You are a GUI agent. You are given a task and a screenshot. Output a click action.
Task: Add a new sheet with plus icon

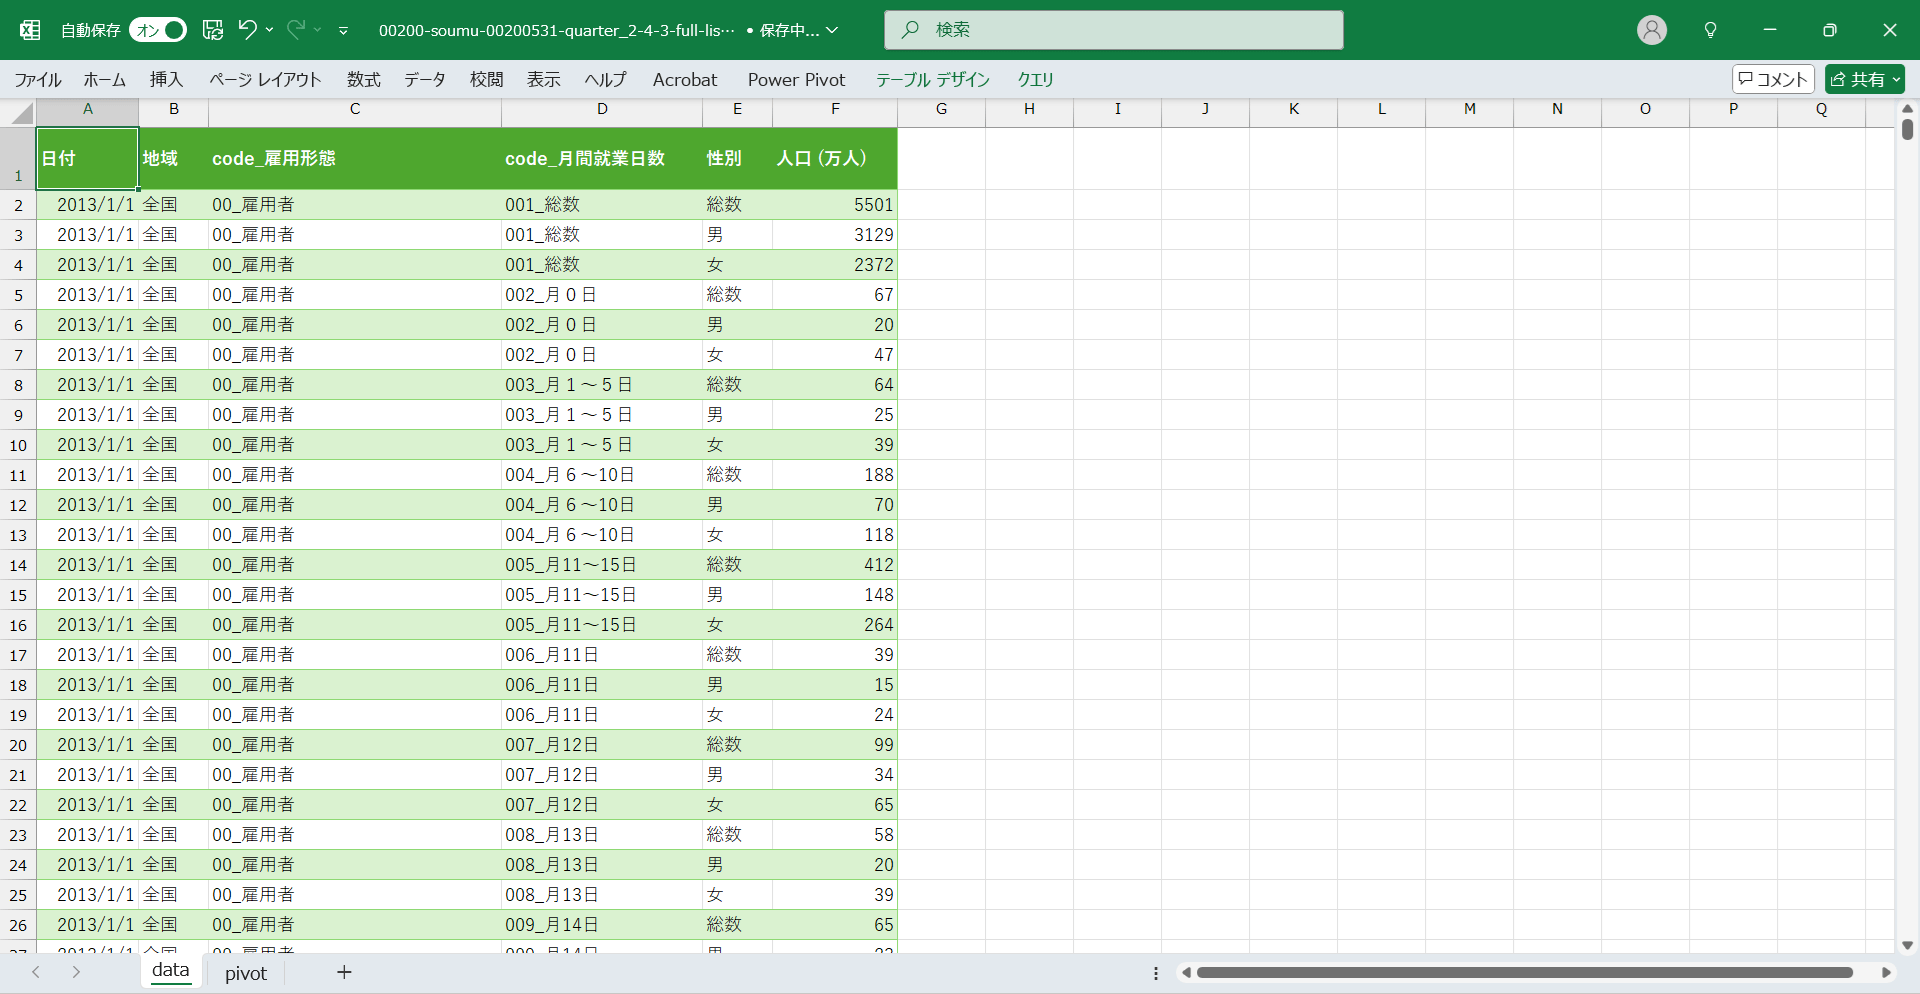point(344,972)
